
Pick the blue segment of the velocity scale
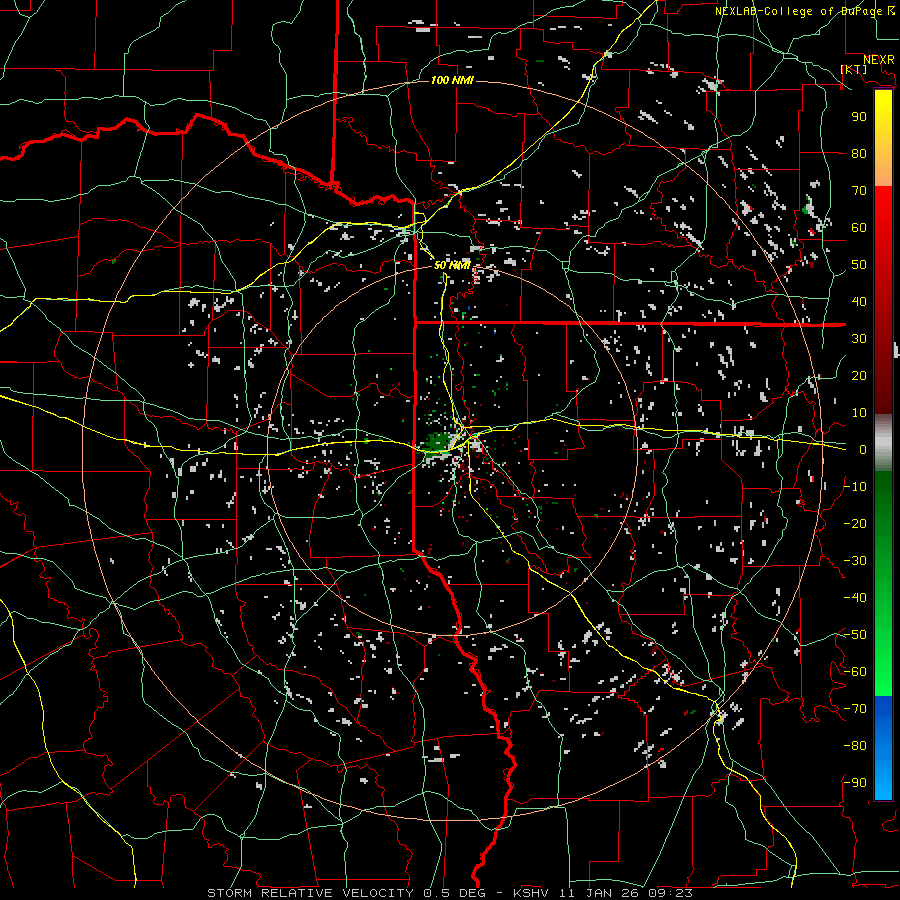(x=883, y=748)
